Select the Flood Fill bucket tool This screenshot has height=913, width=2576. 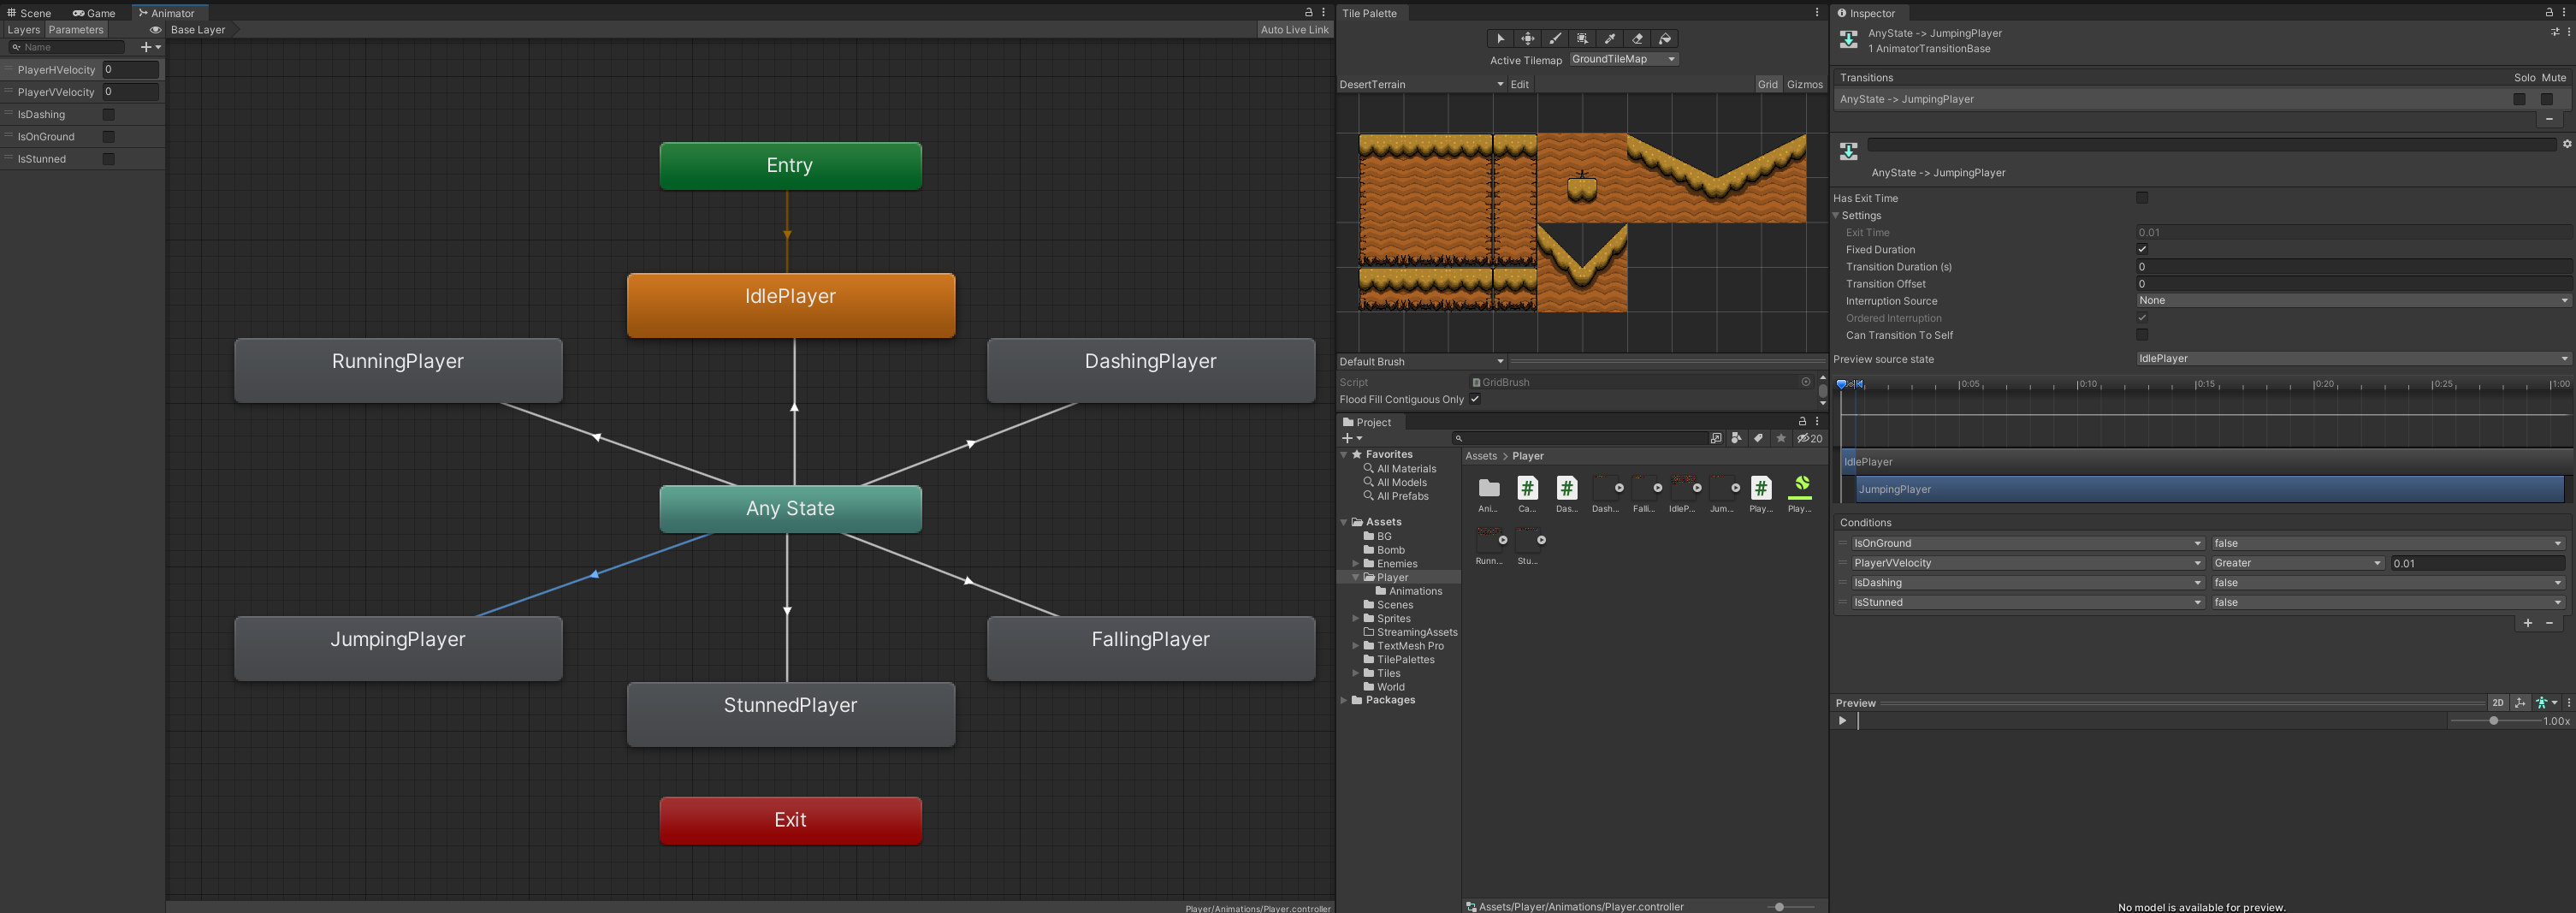pyautogui.click(x=1665, y=39)
